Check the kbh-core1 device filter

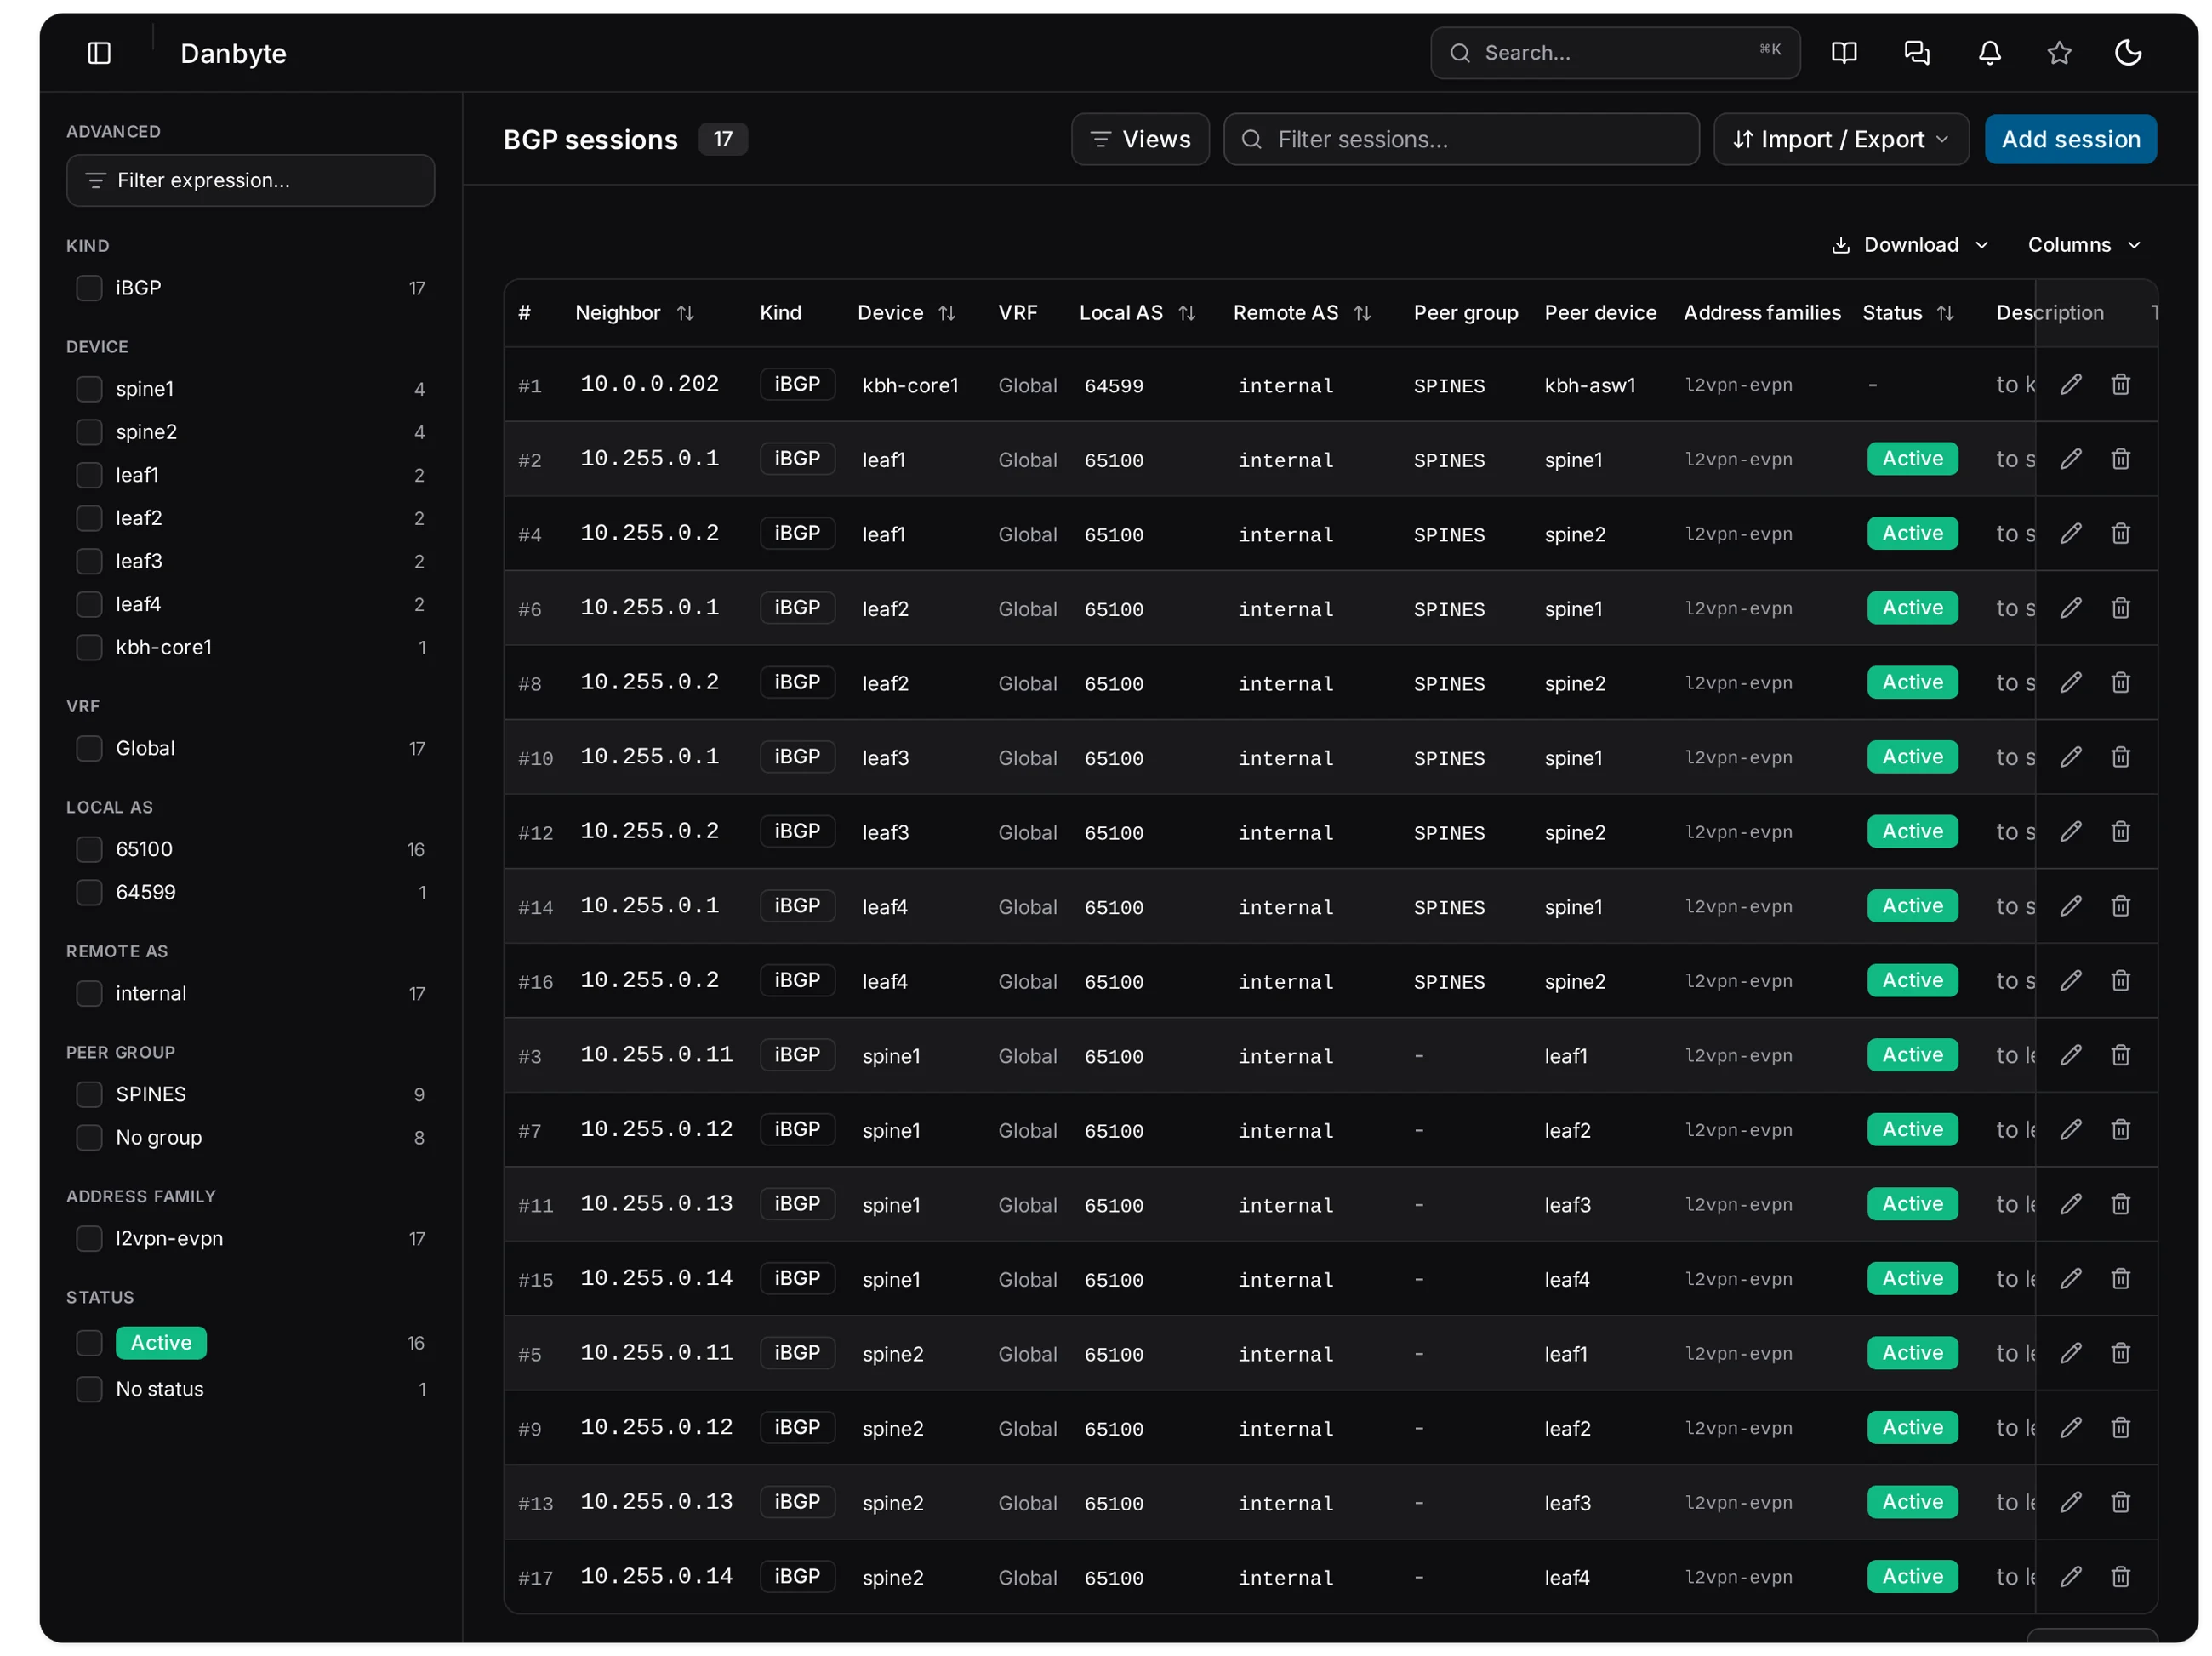coord(89,648)
